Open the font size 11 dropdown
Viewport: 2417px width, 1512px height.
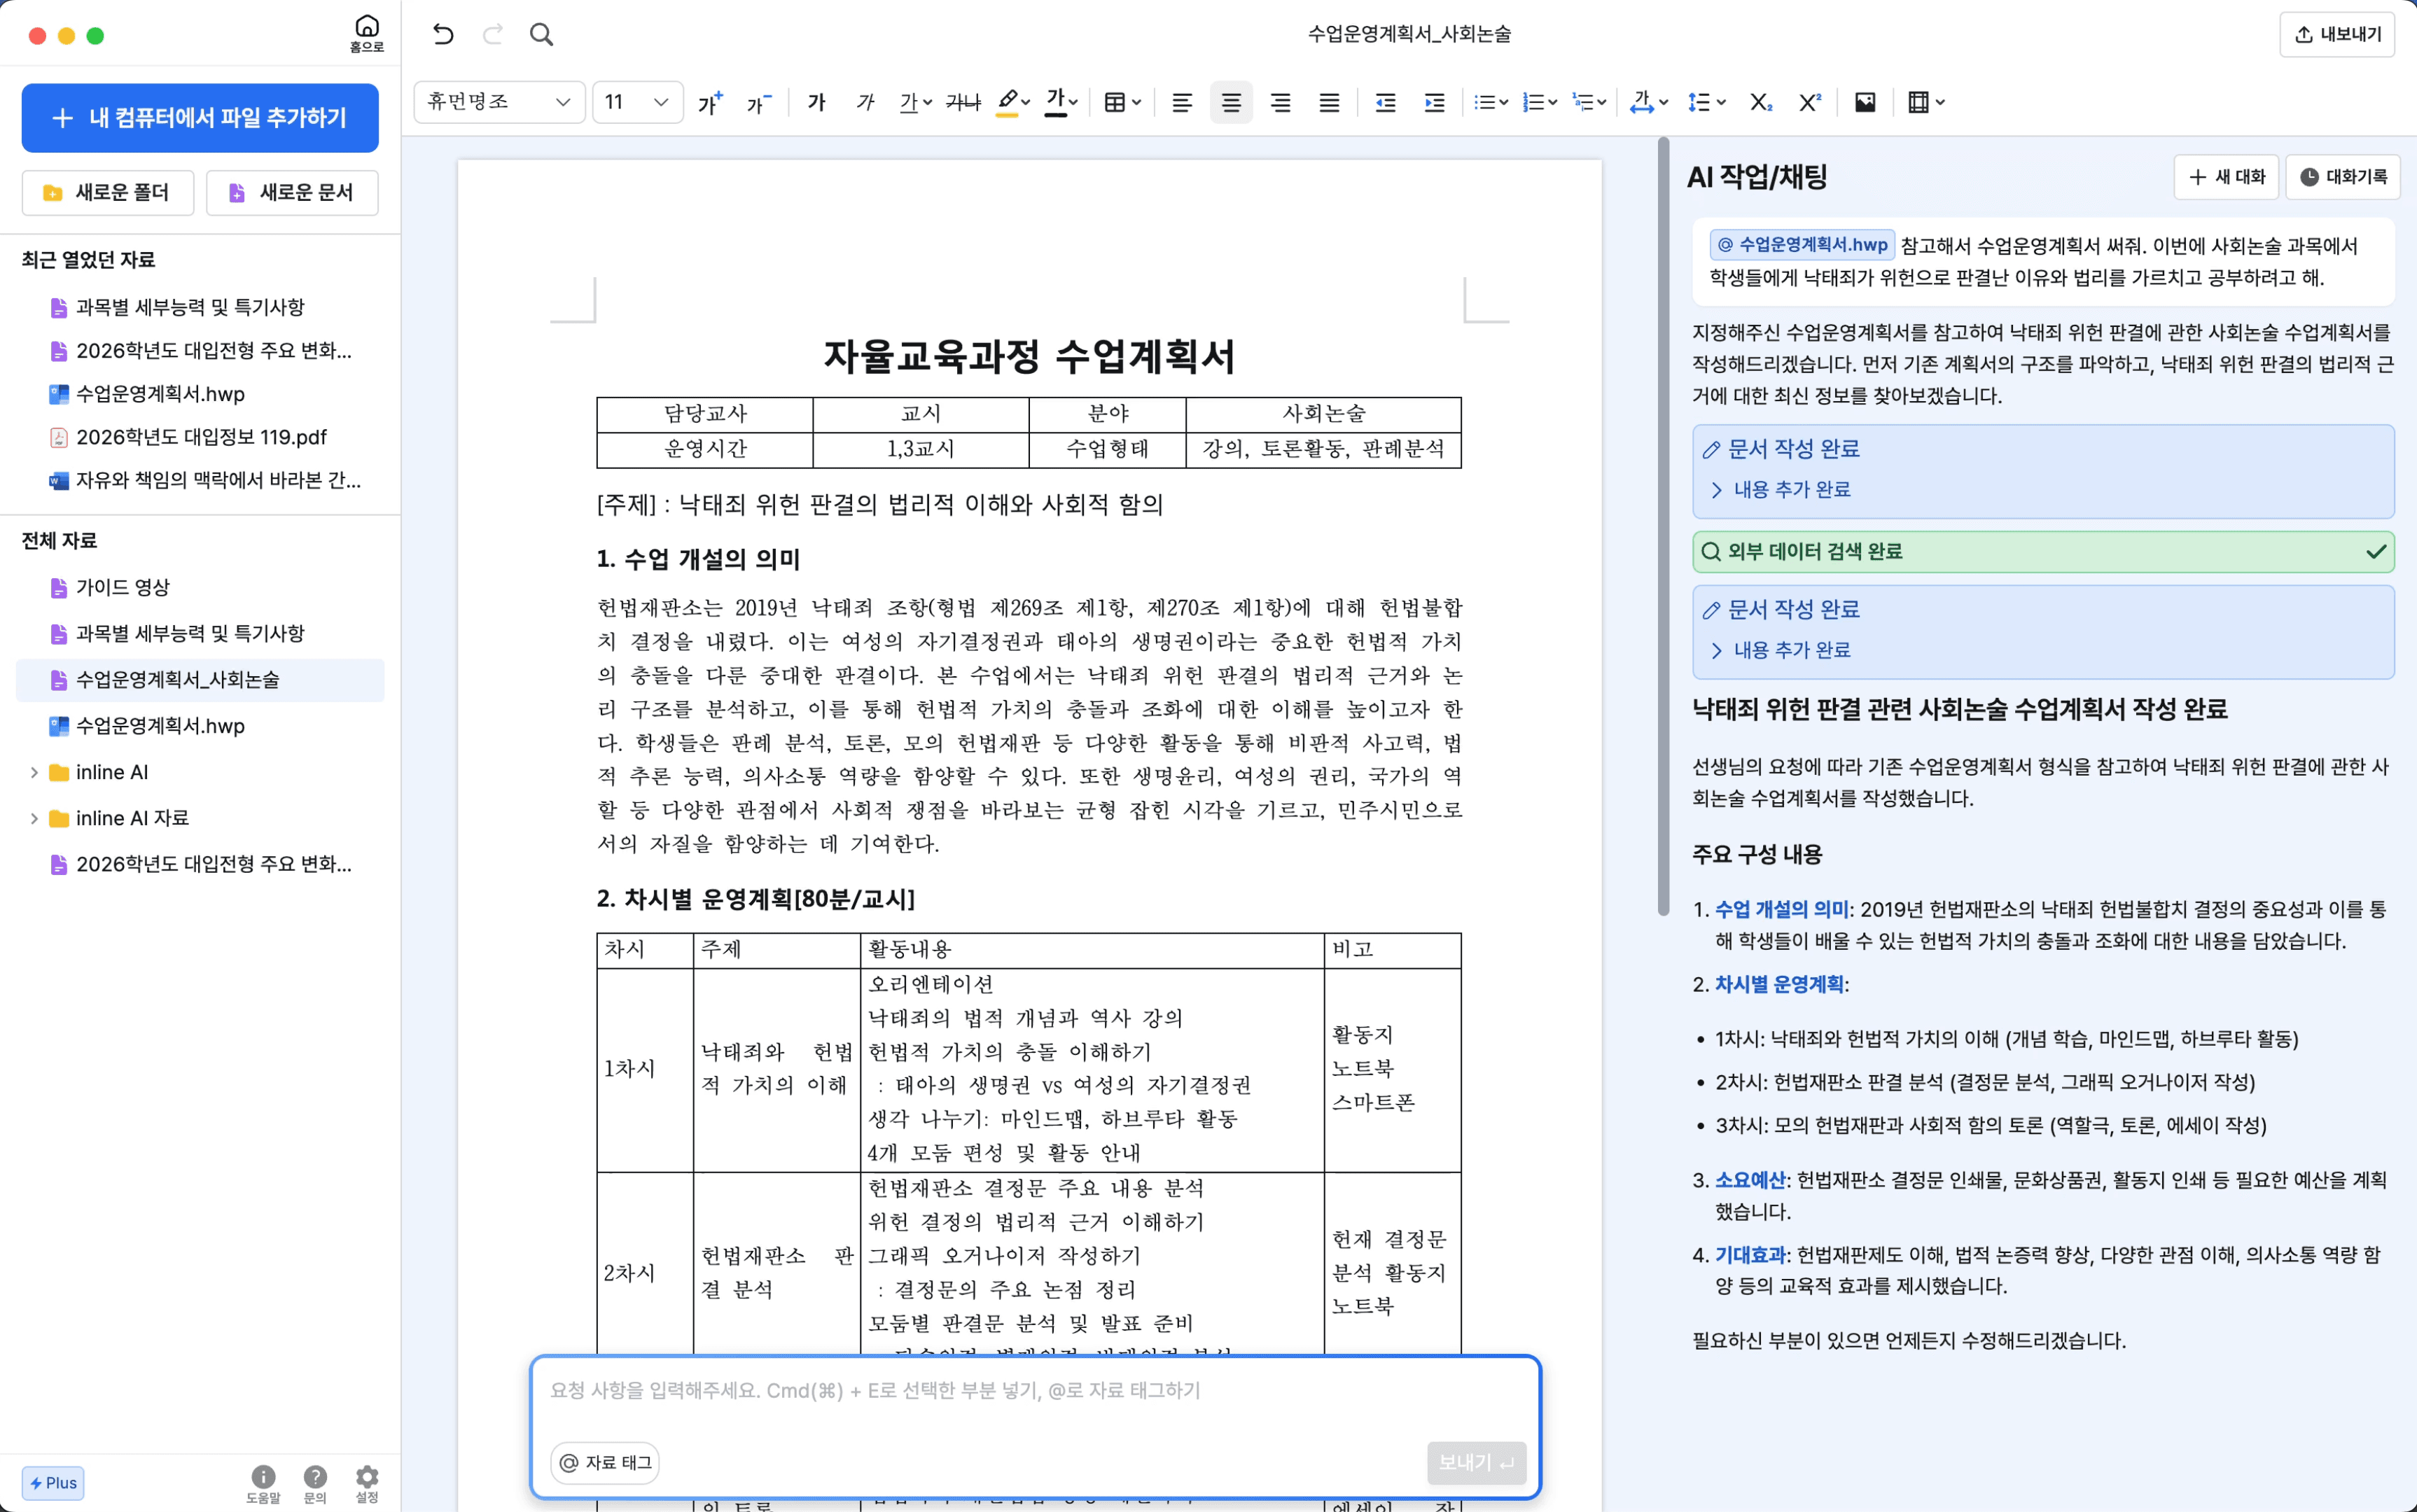point(637,102)
